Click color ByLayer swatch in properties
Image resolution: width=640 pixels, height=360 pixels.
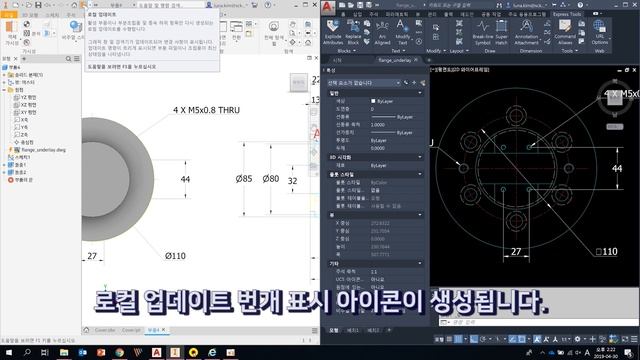373,101
